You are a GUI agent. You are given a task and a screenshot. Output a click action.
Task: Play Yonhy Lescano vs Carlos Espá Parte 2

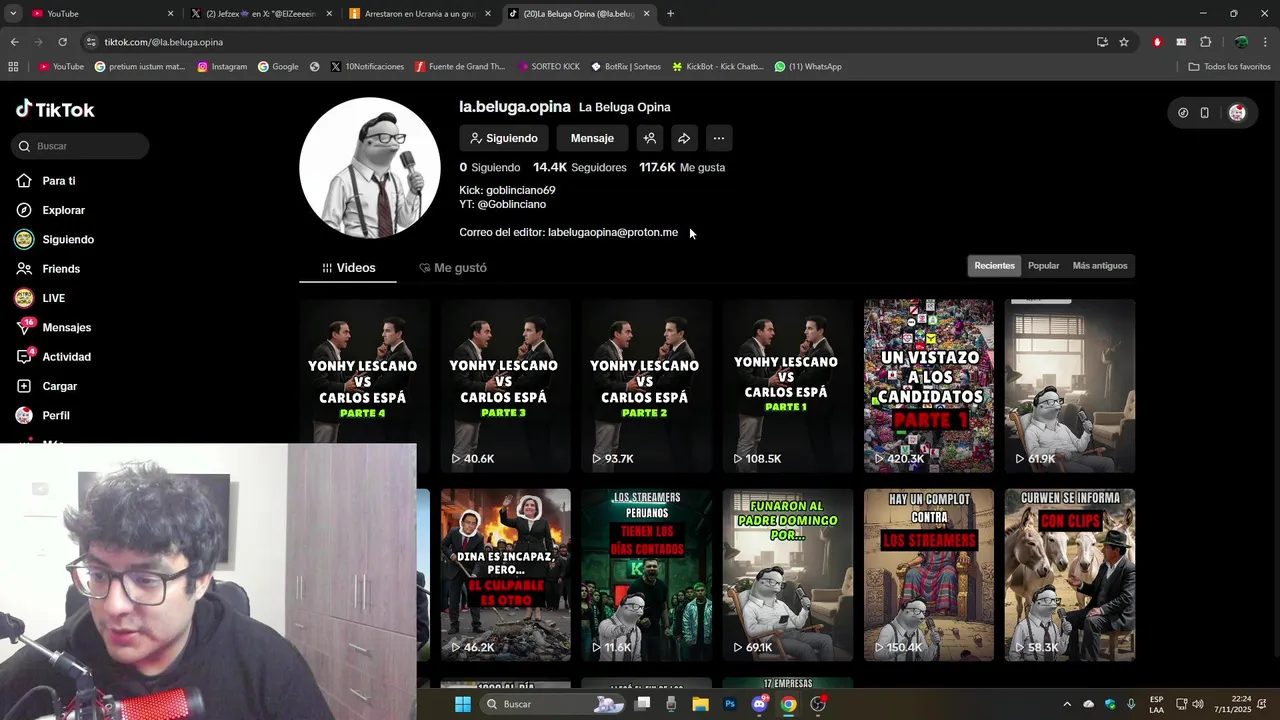[x=647, y=386]
